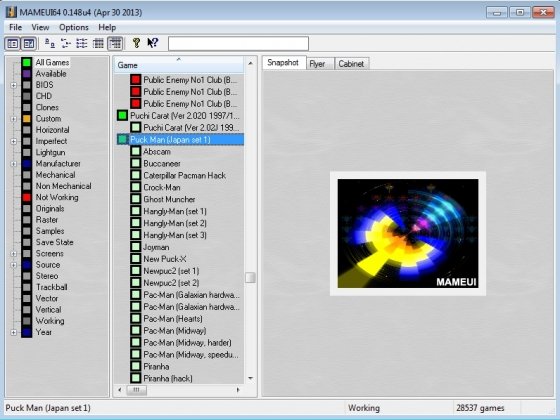Click the icon next to Abscam

click(x=136, y=151)
